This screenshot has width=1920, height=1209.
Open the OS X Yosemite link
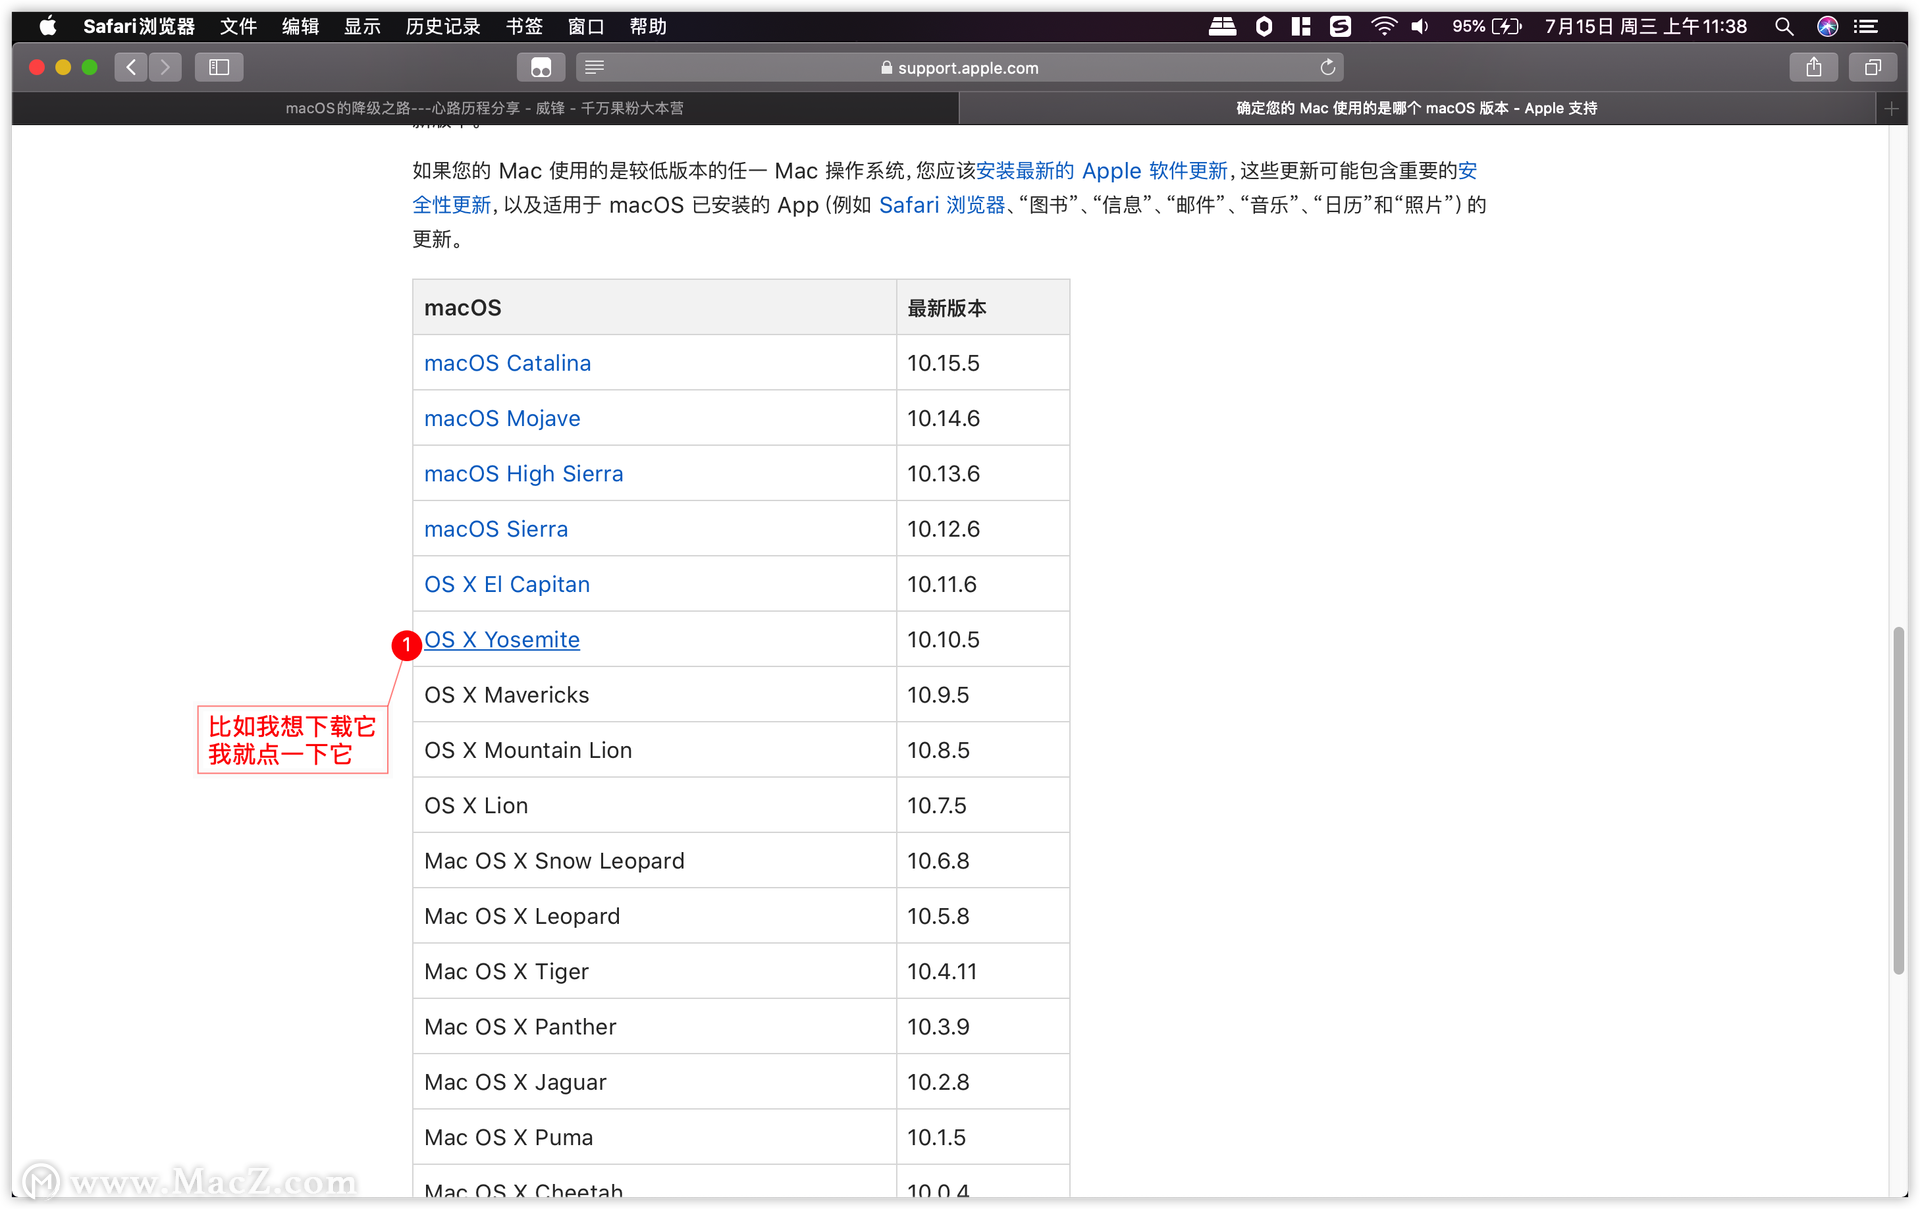pyautogui.click(x=502, y=640)
